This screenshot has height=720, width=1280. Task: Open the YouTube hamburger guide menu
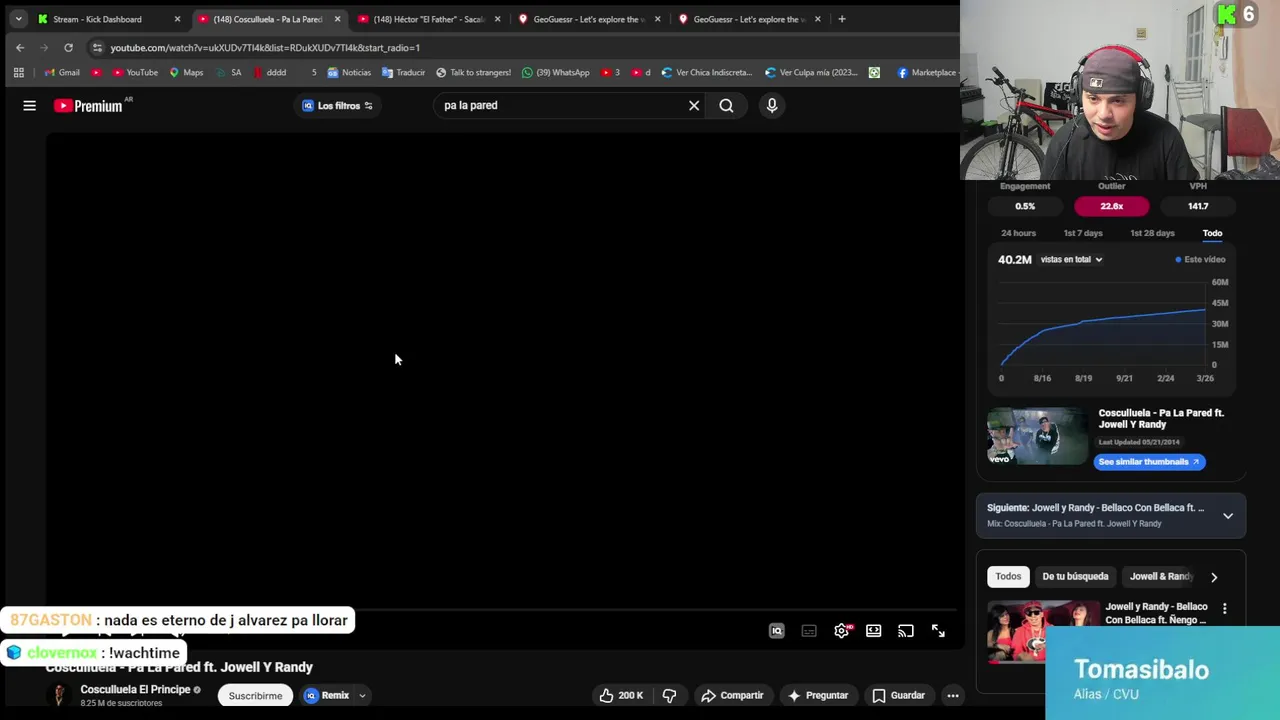click(x=29, y=105)
